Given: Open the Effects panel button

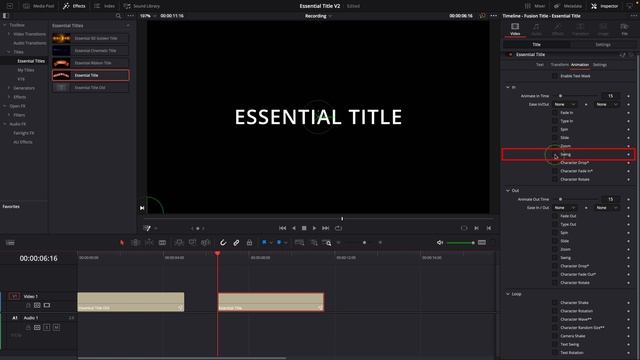Looking at the screenshot, I should tap(74, 6).
